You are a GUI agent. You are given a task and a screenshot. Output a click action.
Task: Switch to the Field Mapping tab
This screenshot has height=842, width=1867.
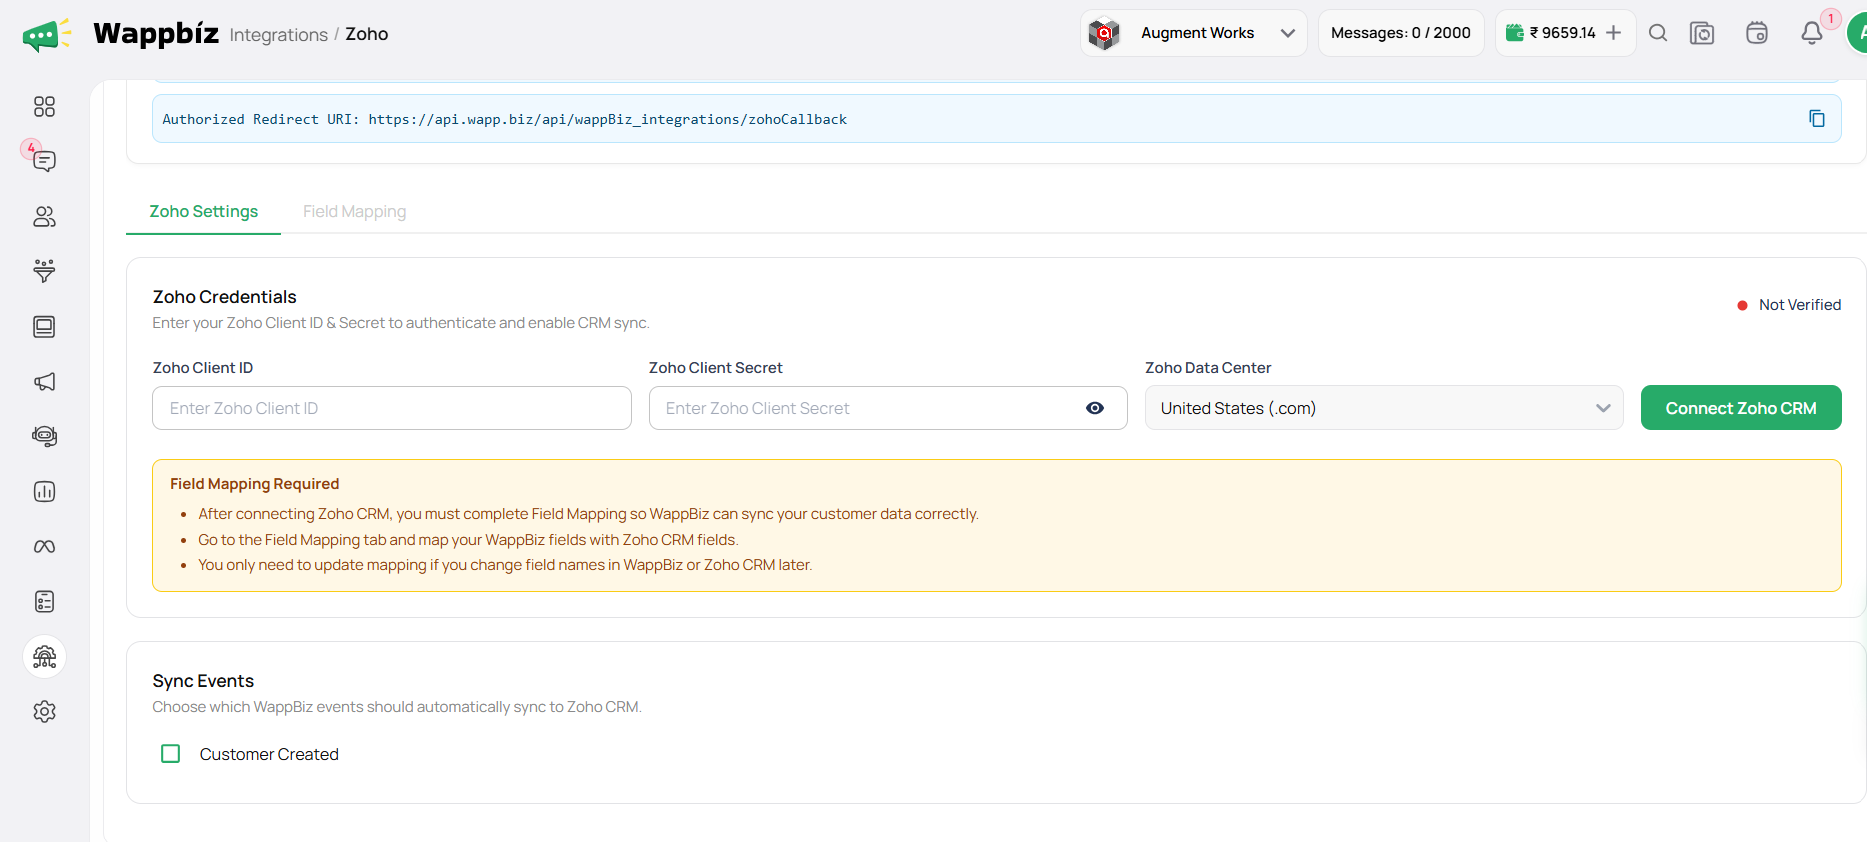click(x=355, y=212)
